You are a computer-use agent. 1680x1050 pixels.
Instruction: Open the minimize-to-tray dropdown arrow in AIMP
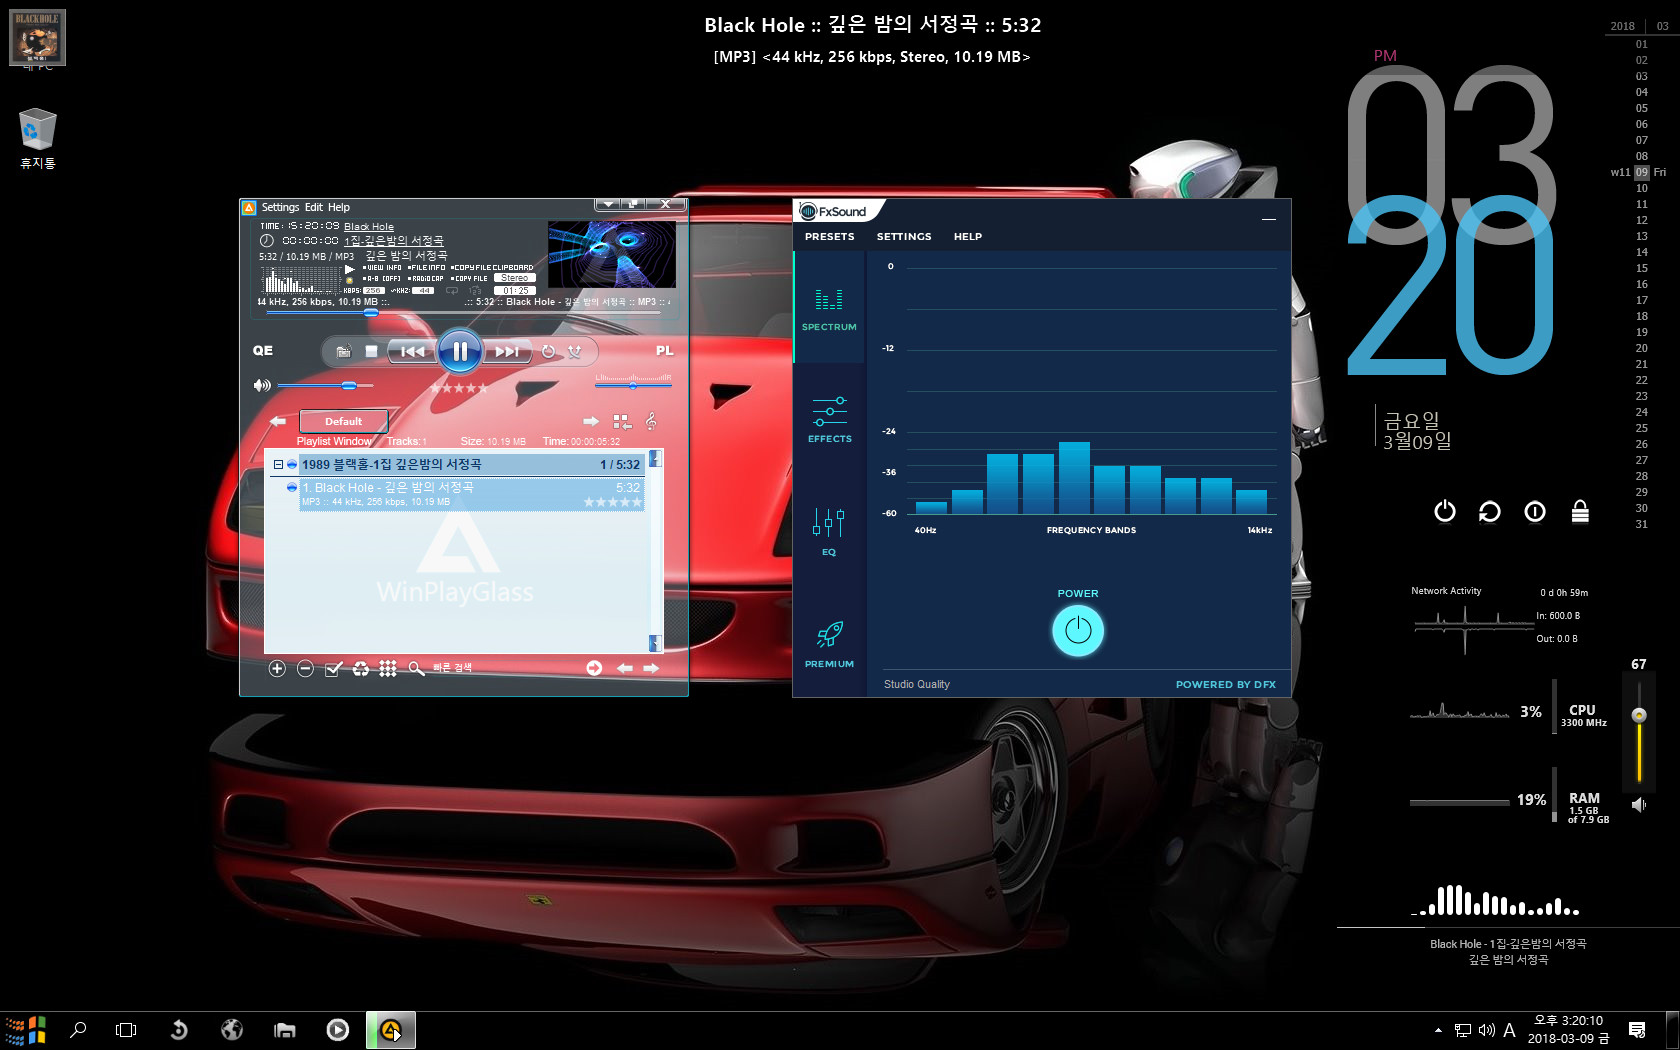click(607, 204)
